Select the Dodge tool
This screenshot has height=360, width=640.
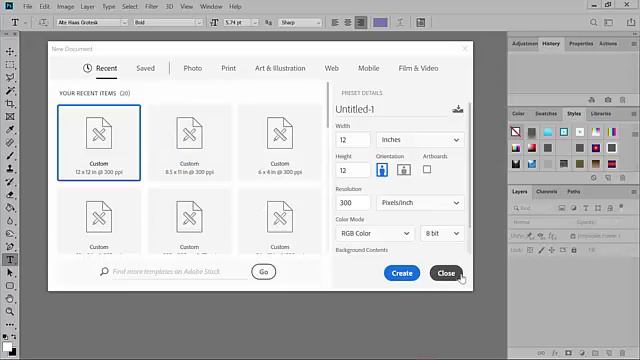(10, 234)
